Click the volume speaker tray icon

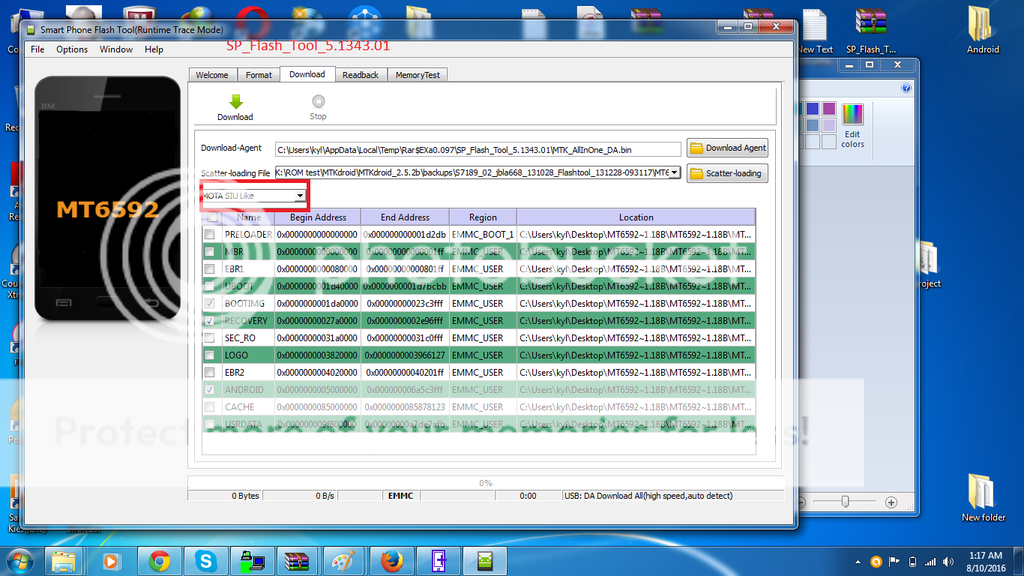(948, 562)
